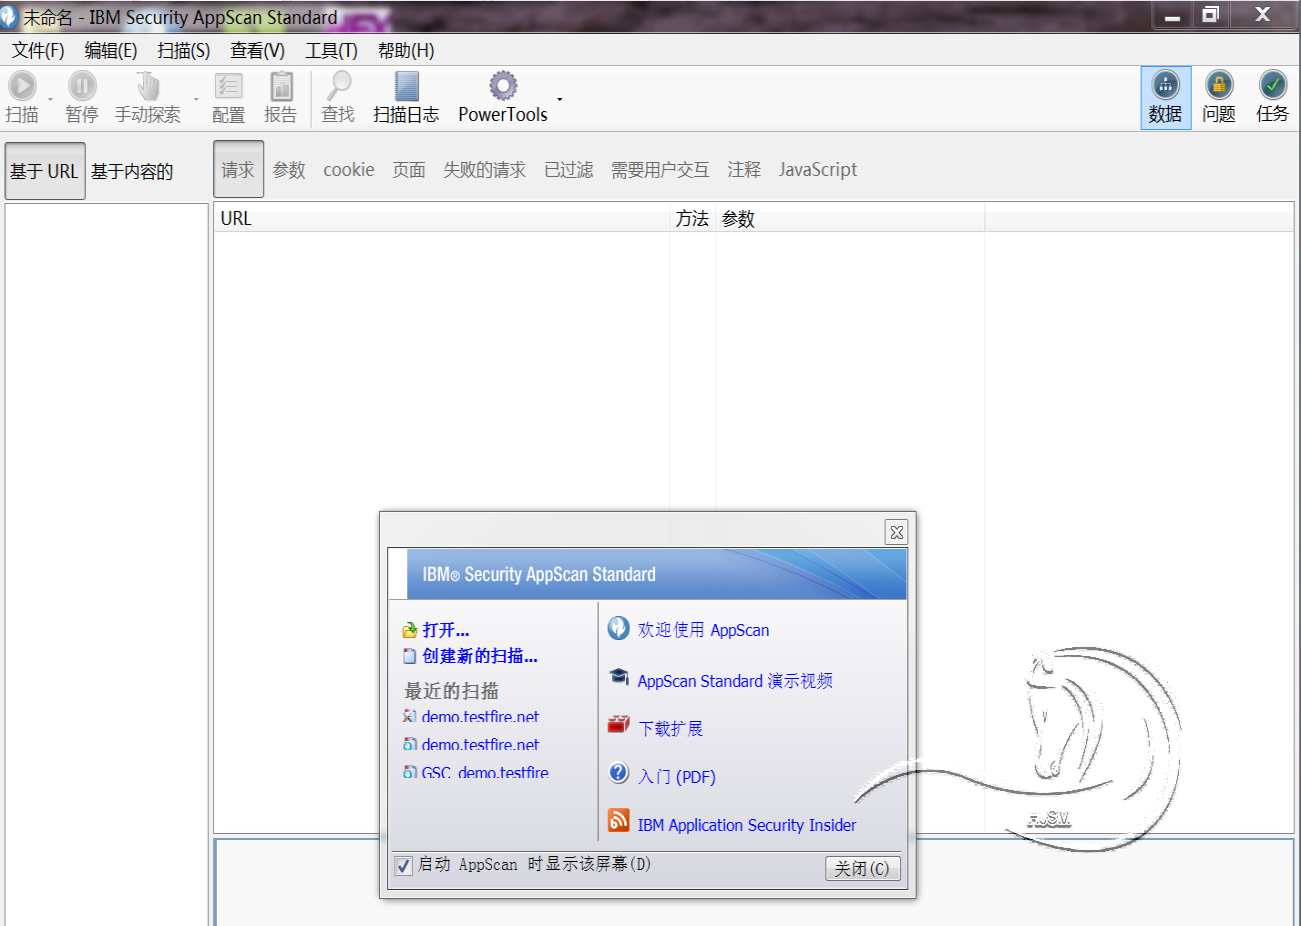1301x926 pixels.
Task: Click the 打开 folder icon in the welcome dialog
Action: [410, 630]
